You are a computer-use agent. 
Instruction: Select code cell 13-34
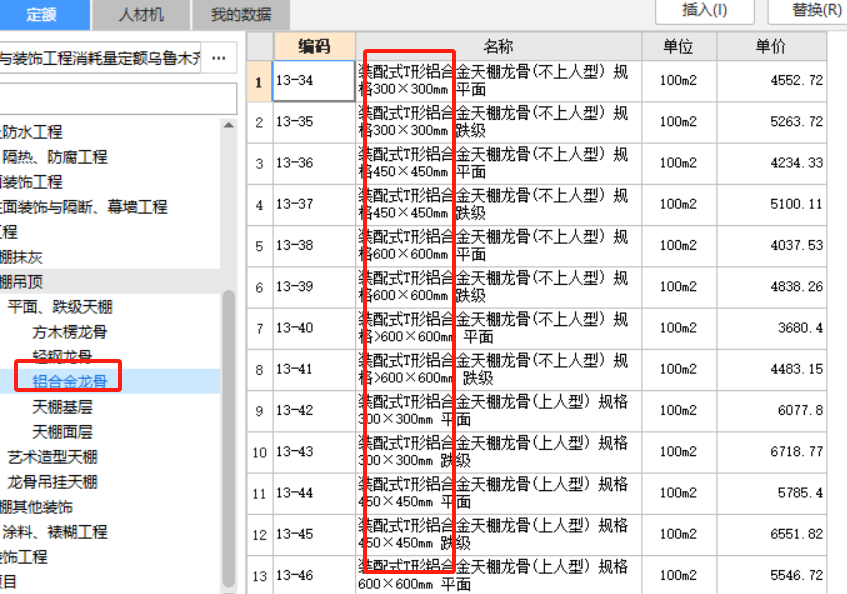click(x=313, y=80)
